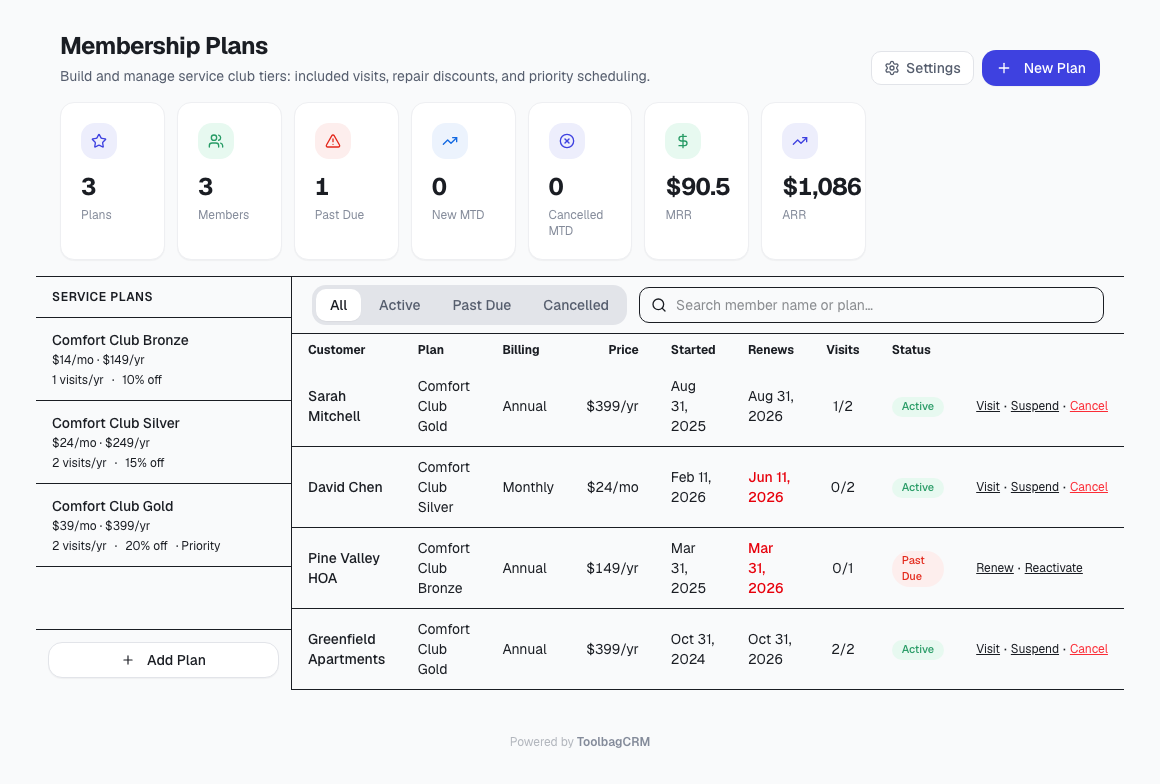Click the Greenfield Apartments customer name
Screen dimensions: 1160x784
pyautogui.click(x=346, y=649)
